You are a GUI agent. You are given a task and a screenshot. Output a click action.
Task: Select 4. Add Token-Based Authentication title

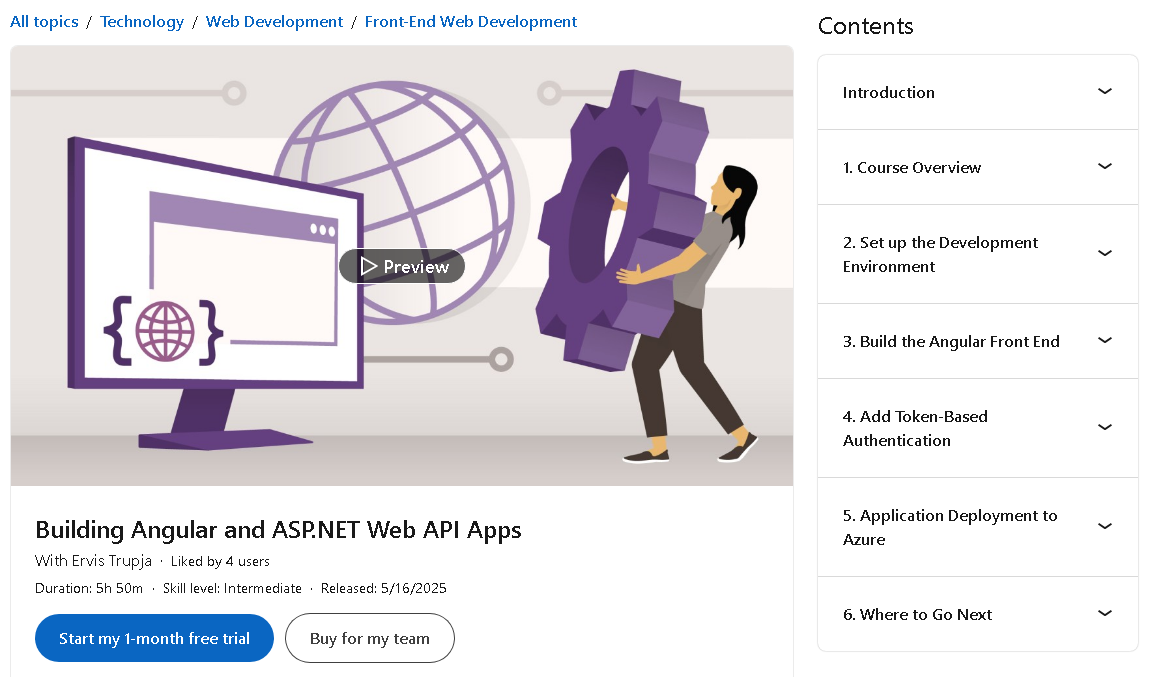click(915, 428)
